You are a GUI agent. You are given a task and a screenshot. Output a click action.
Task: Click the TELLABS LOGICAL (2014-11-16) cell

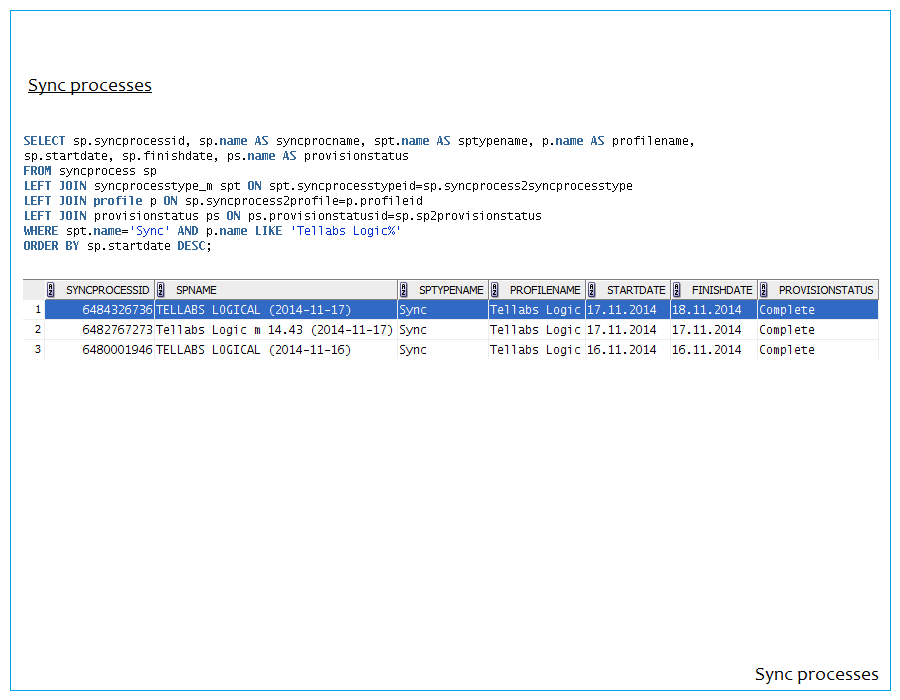tap(254, 350)
